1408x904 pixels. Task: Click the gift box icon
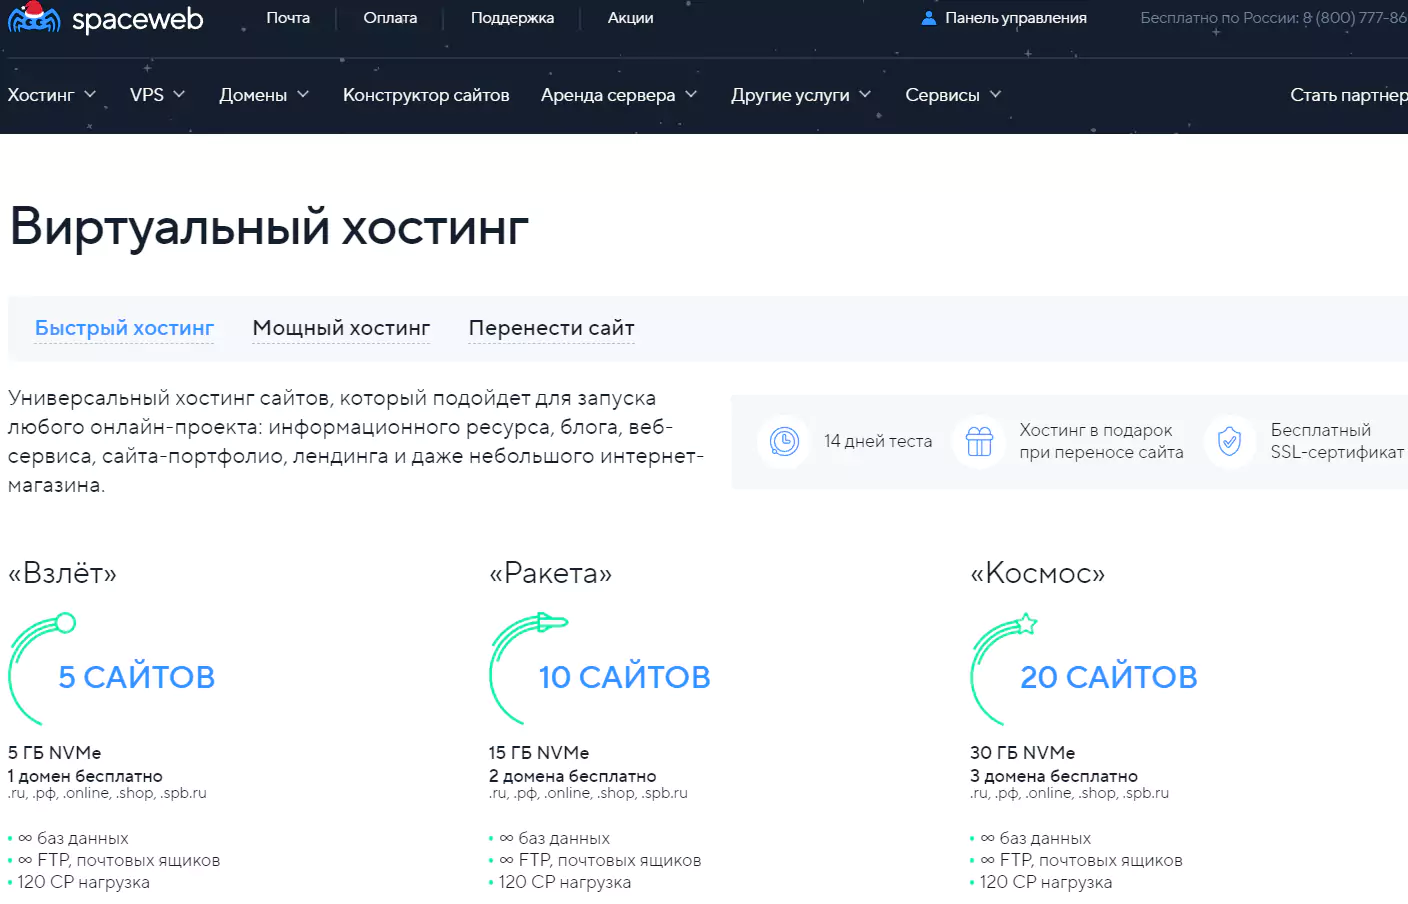coord(979,441)
